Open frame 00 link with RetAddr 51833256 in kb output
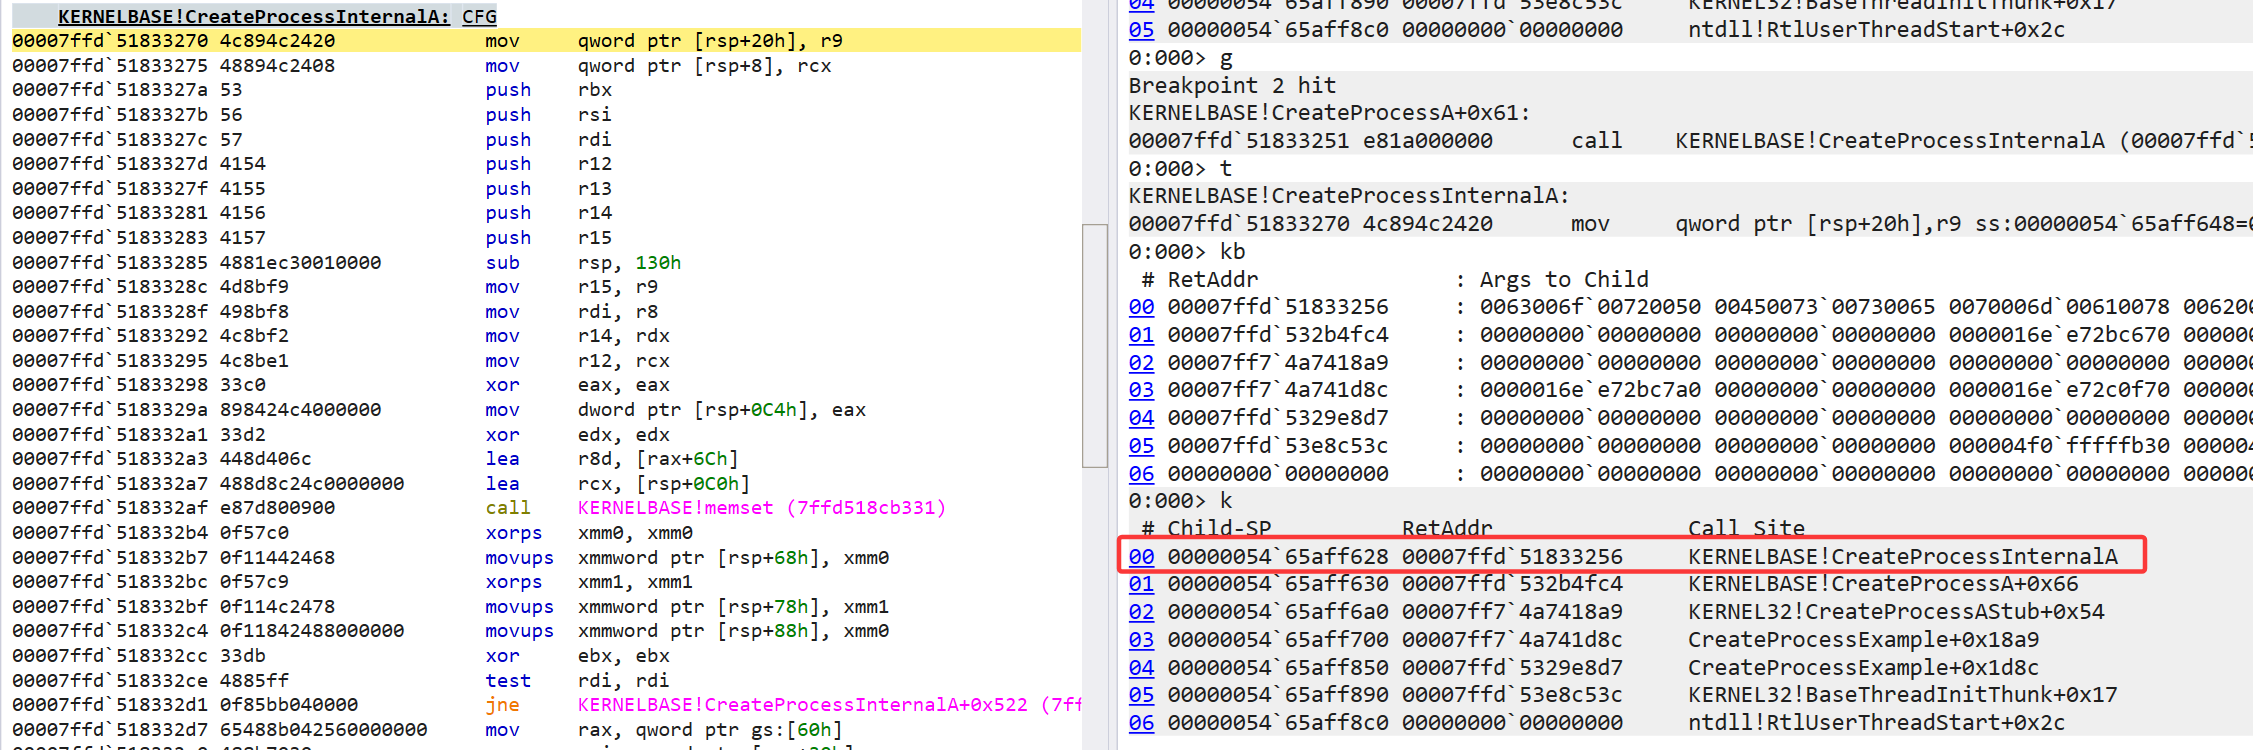 coord(1141,307)
